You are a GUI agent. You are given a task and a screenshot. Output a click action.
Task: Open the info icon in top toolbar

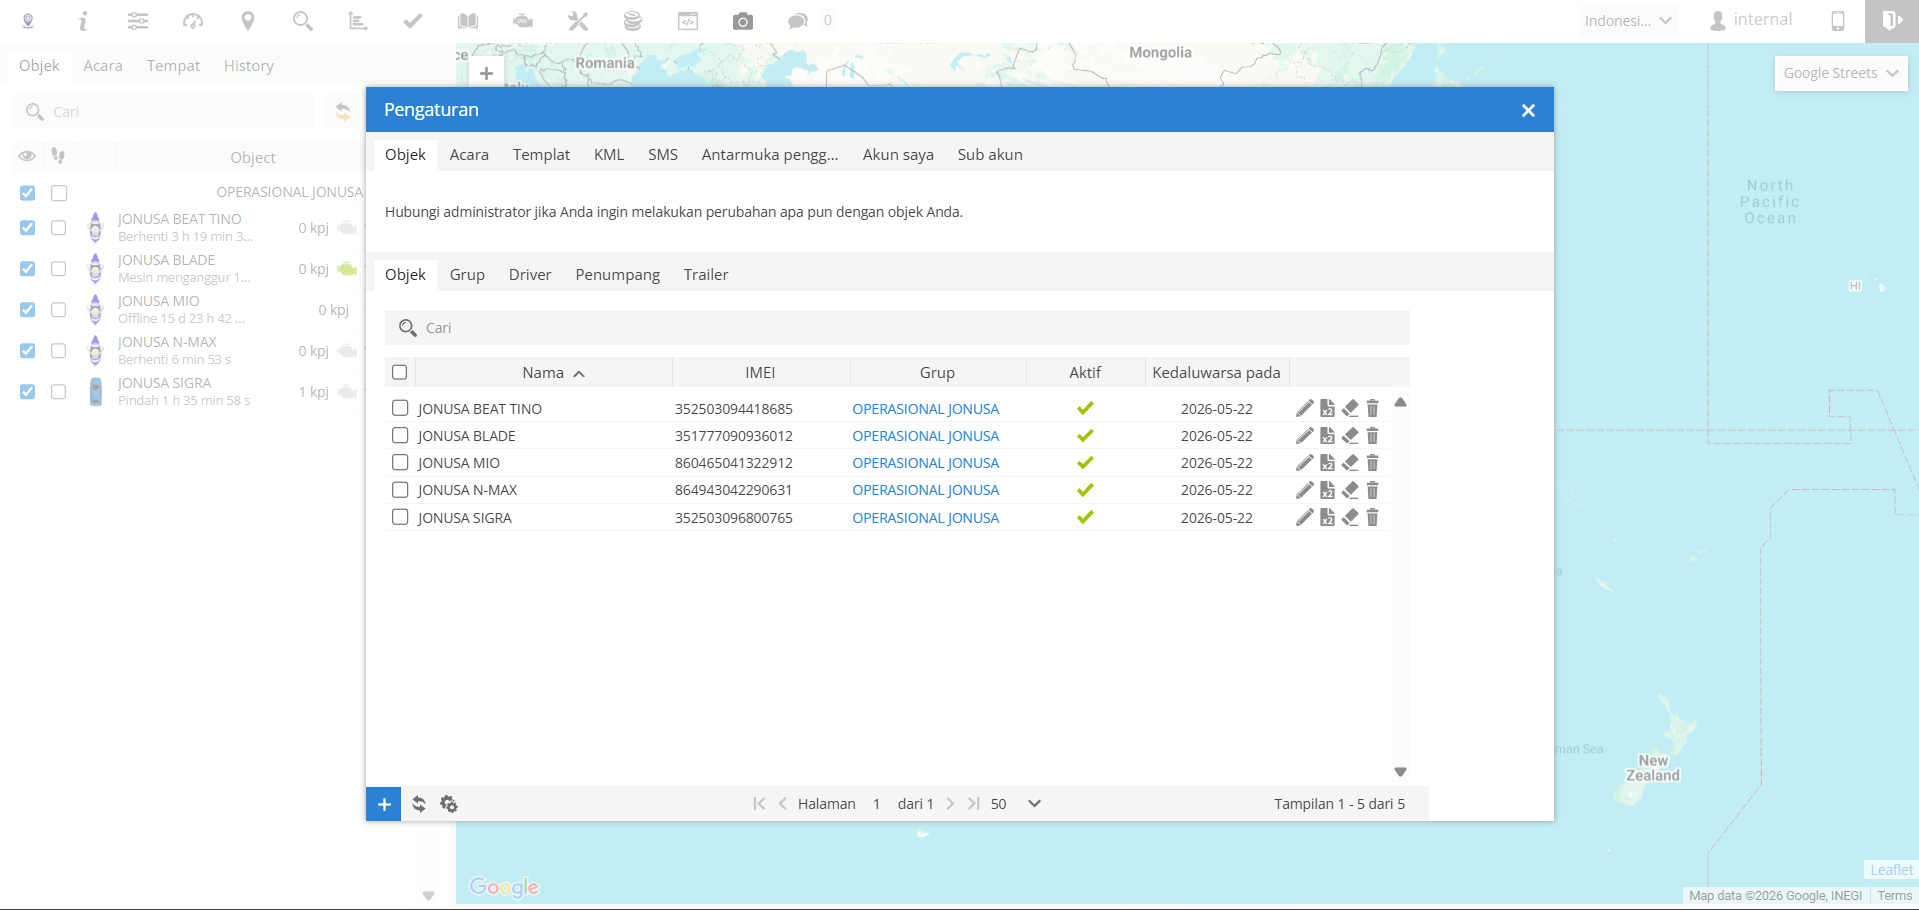(x=83, y=21)
